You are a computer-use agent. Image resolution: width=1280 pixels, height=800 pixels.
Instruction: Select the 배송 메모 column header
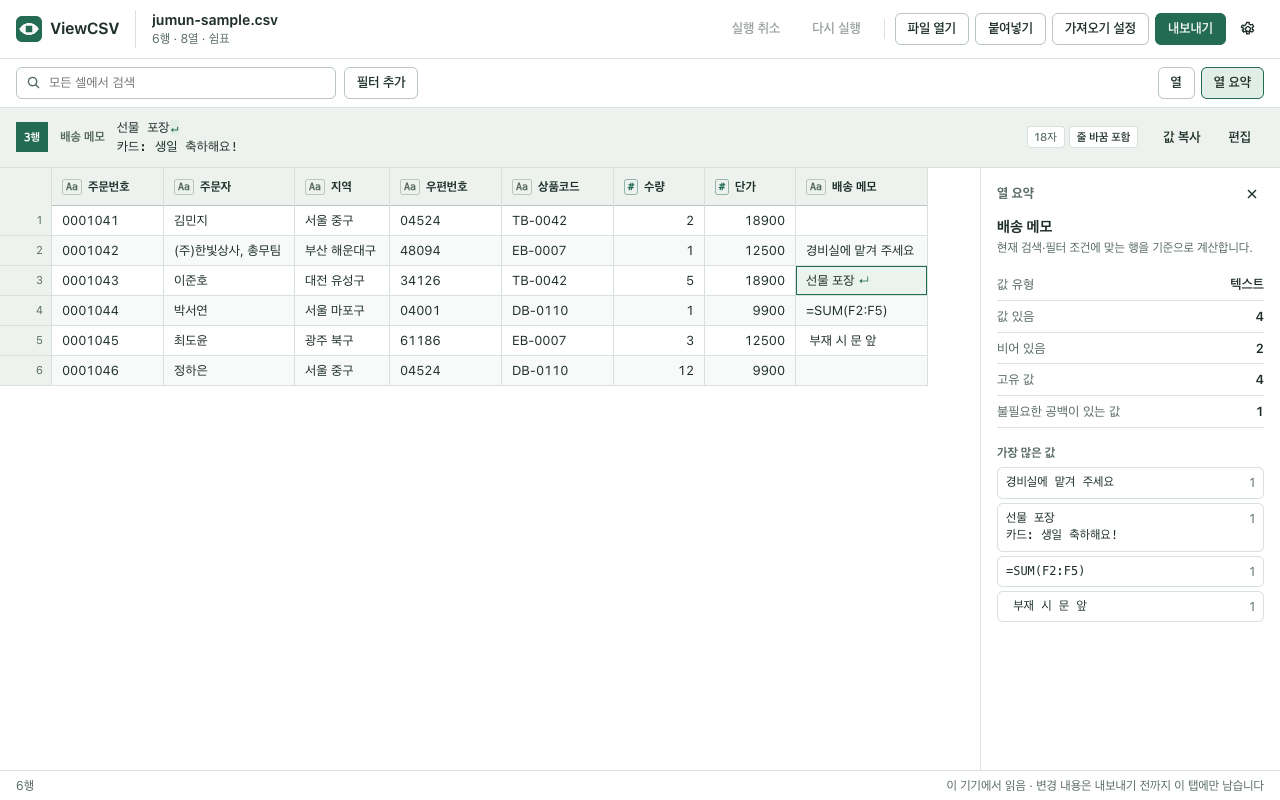(x=862, y=187)
